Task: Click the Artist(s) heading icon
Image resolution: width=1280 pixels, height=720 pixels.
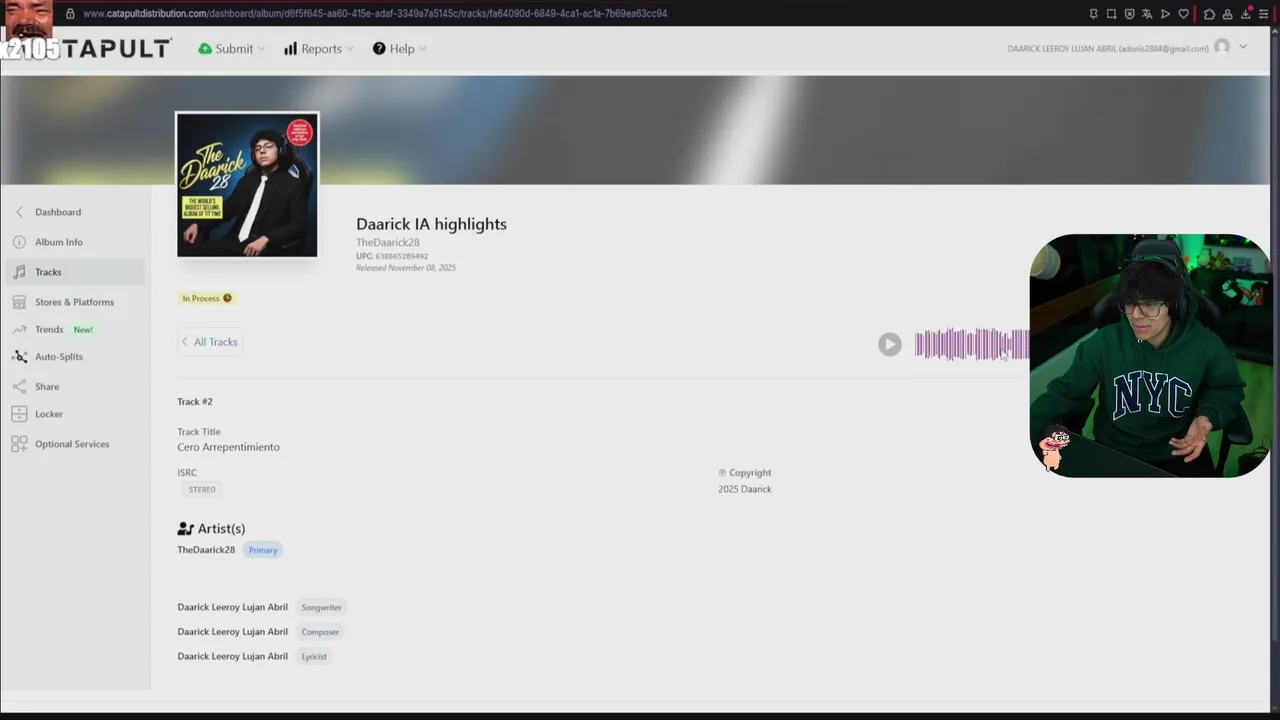Action: click(x=185, y=529)
